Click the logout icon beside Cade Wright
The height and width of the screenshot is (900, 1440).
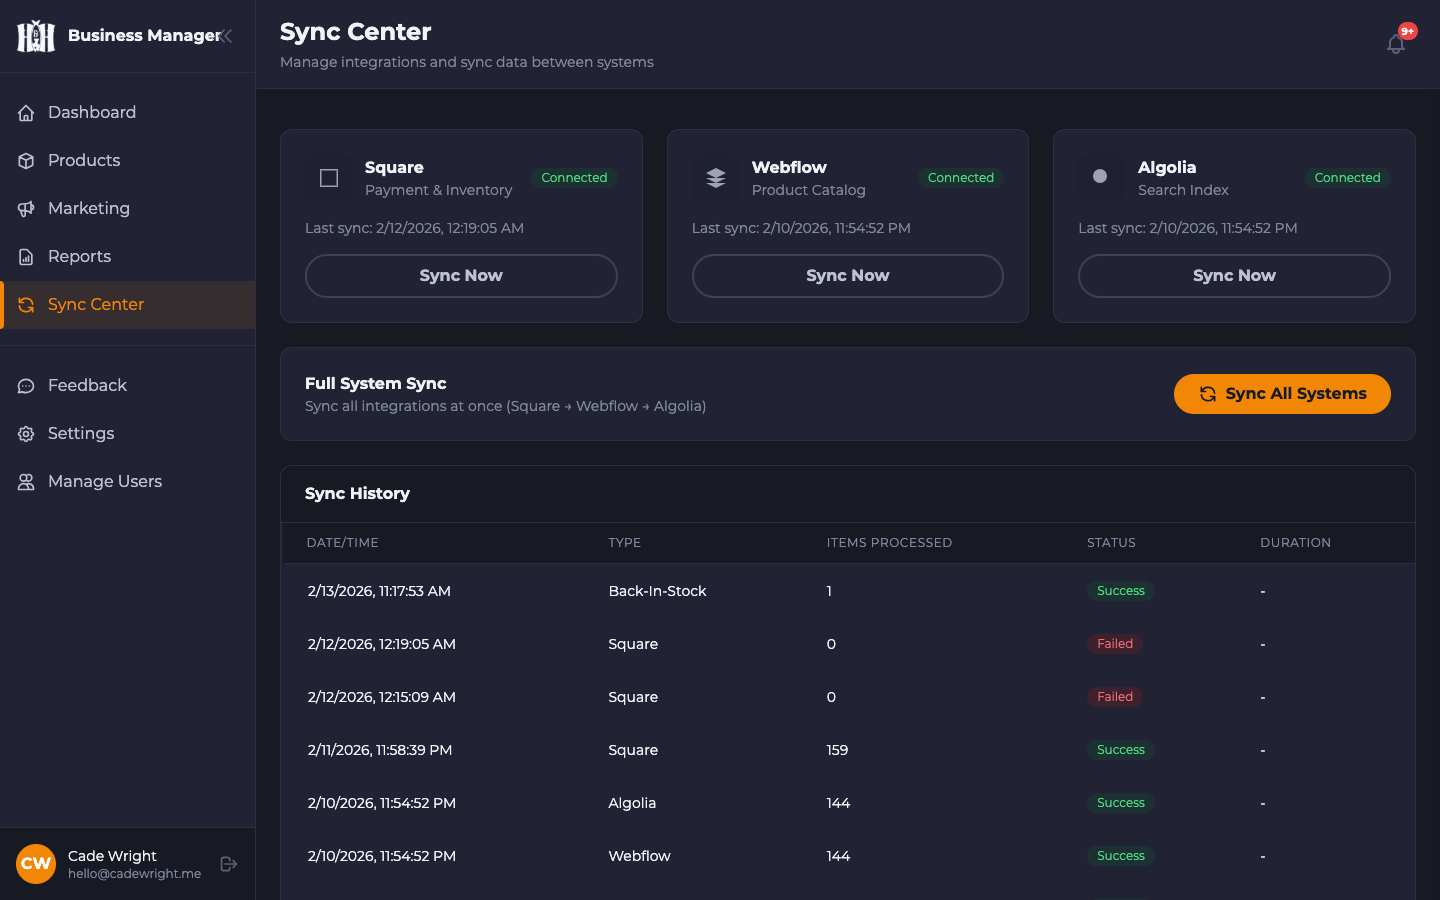pyautogui.click(x=229, y=864)
